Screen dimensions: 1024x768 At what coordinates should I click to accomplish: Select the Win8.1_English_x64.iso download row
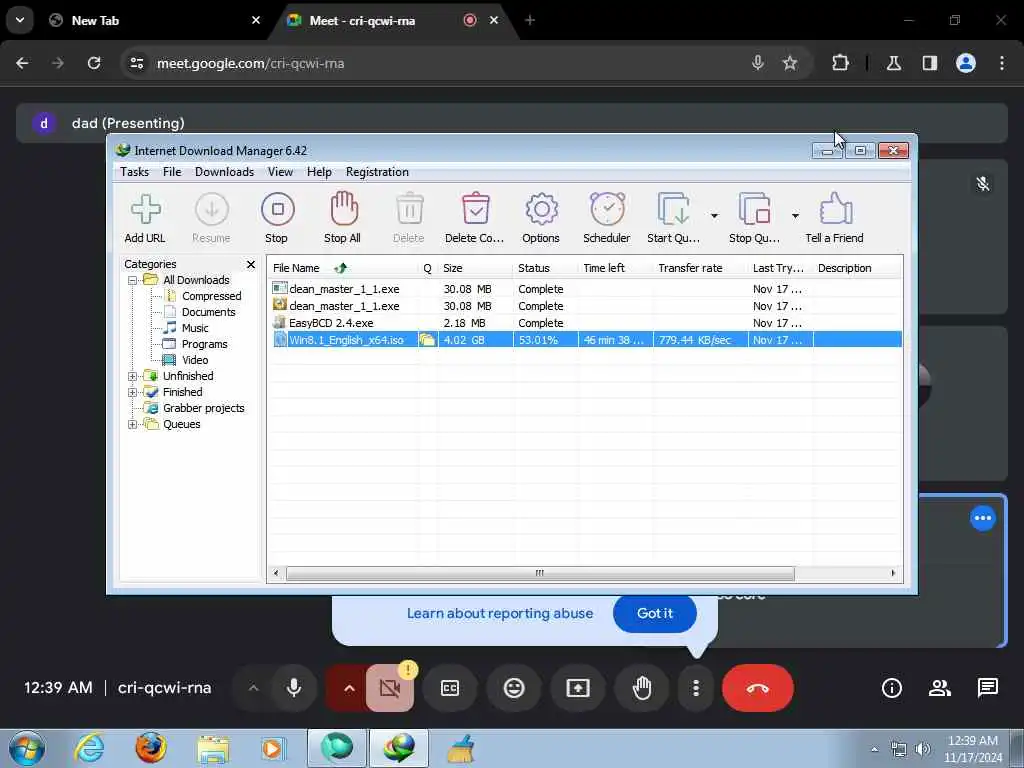point(586,340)
